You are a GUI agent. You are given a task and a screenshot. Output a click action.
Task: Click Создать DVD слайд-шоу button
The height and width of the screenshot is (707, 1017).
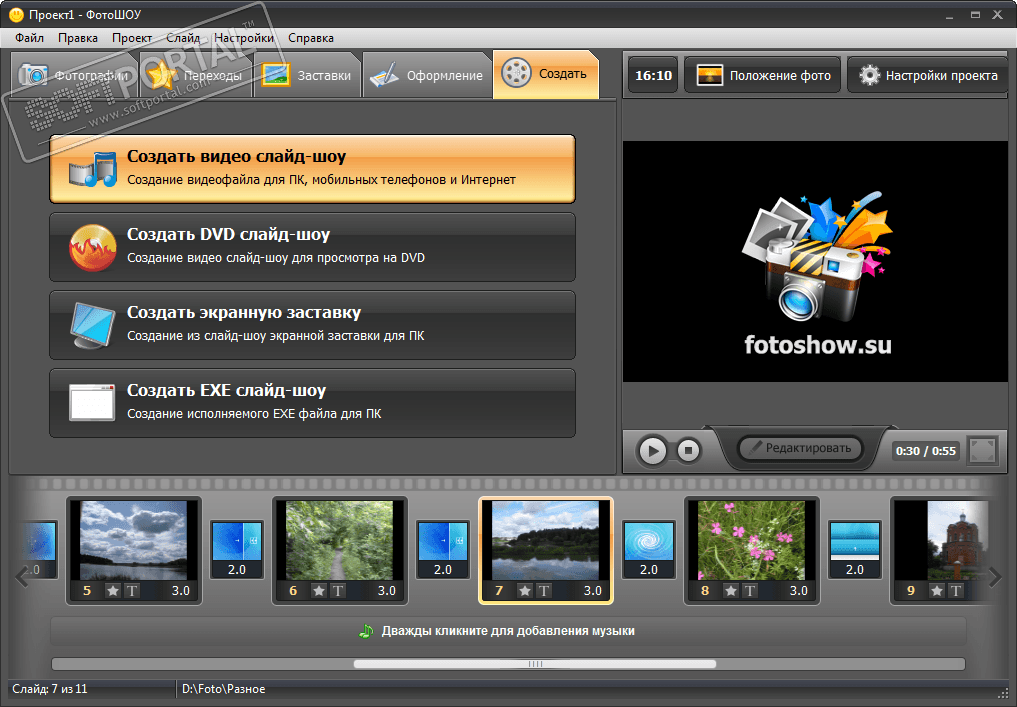(x=312, y=247)
